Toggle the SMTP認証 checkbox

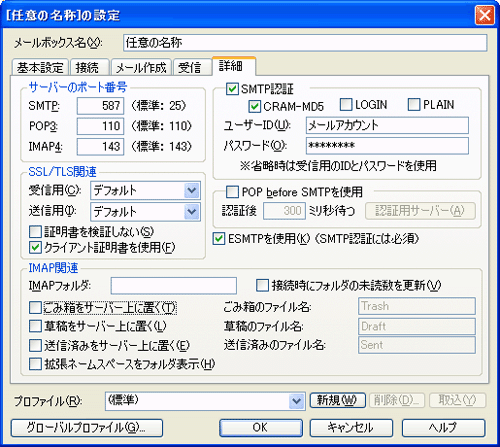(232, 89)
